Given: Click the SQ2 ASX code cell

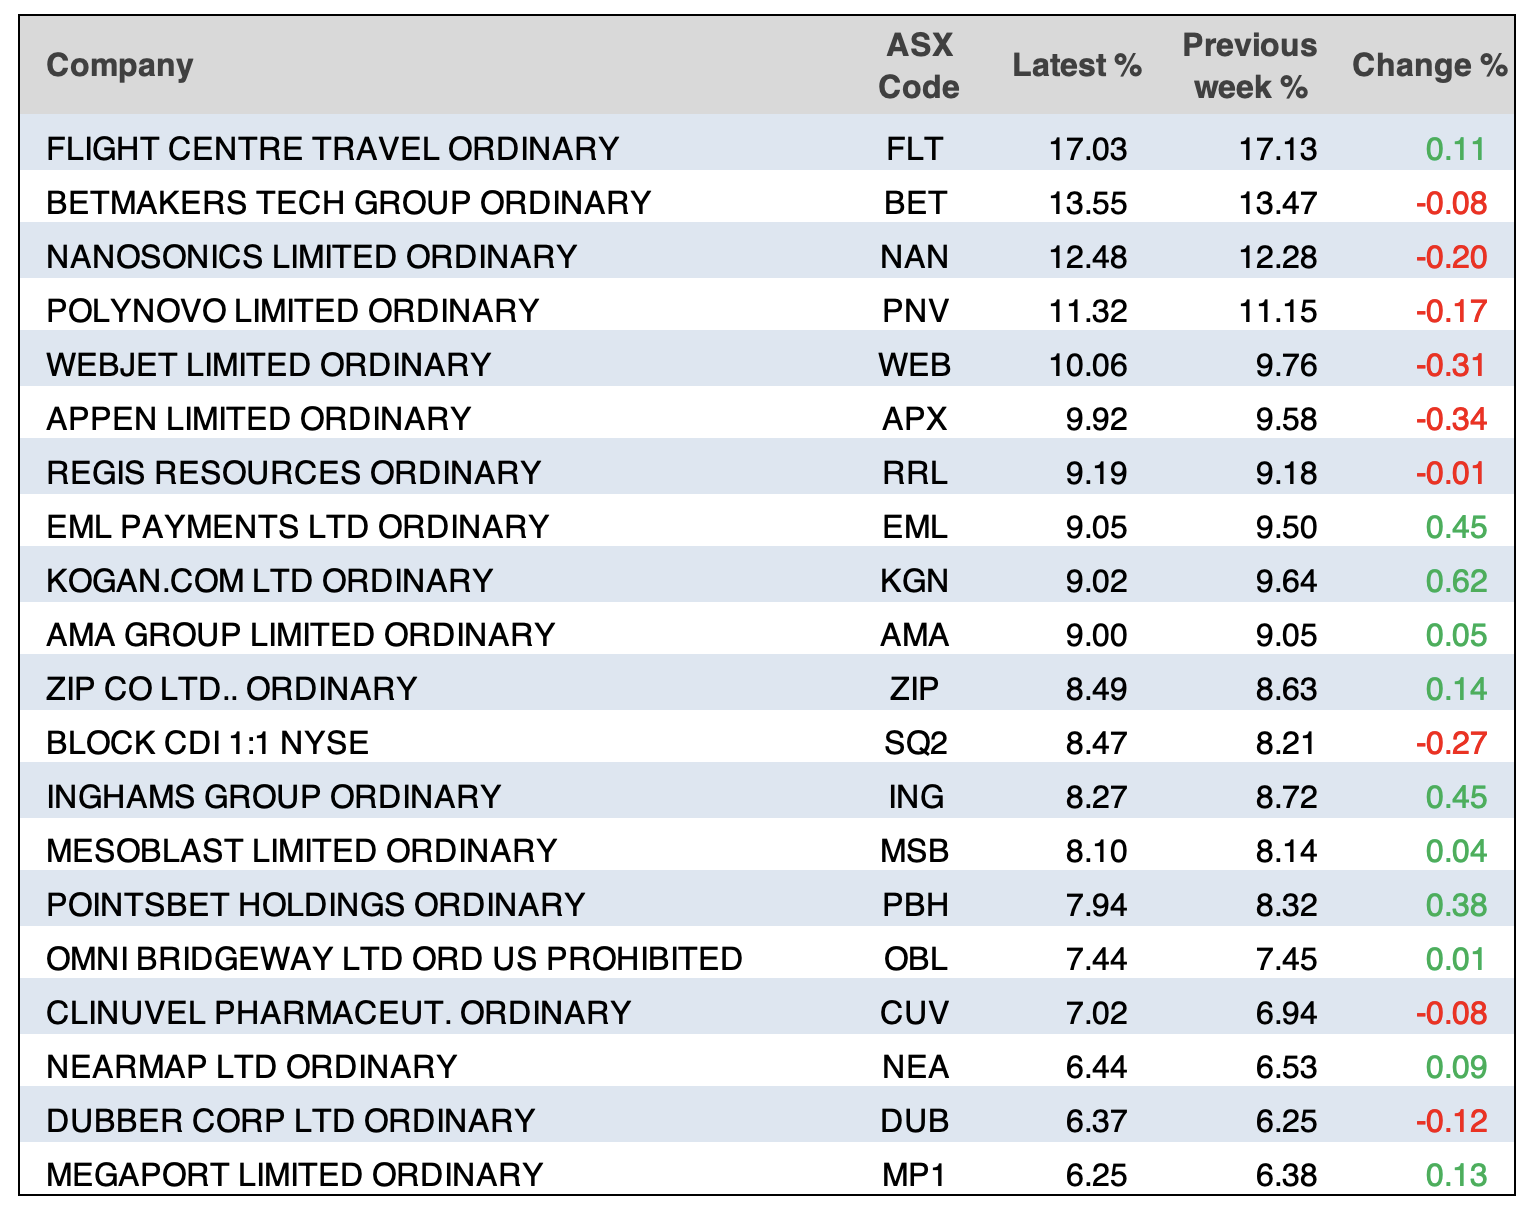Looking at the screenshot, I should 915,743.
